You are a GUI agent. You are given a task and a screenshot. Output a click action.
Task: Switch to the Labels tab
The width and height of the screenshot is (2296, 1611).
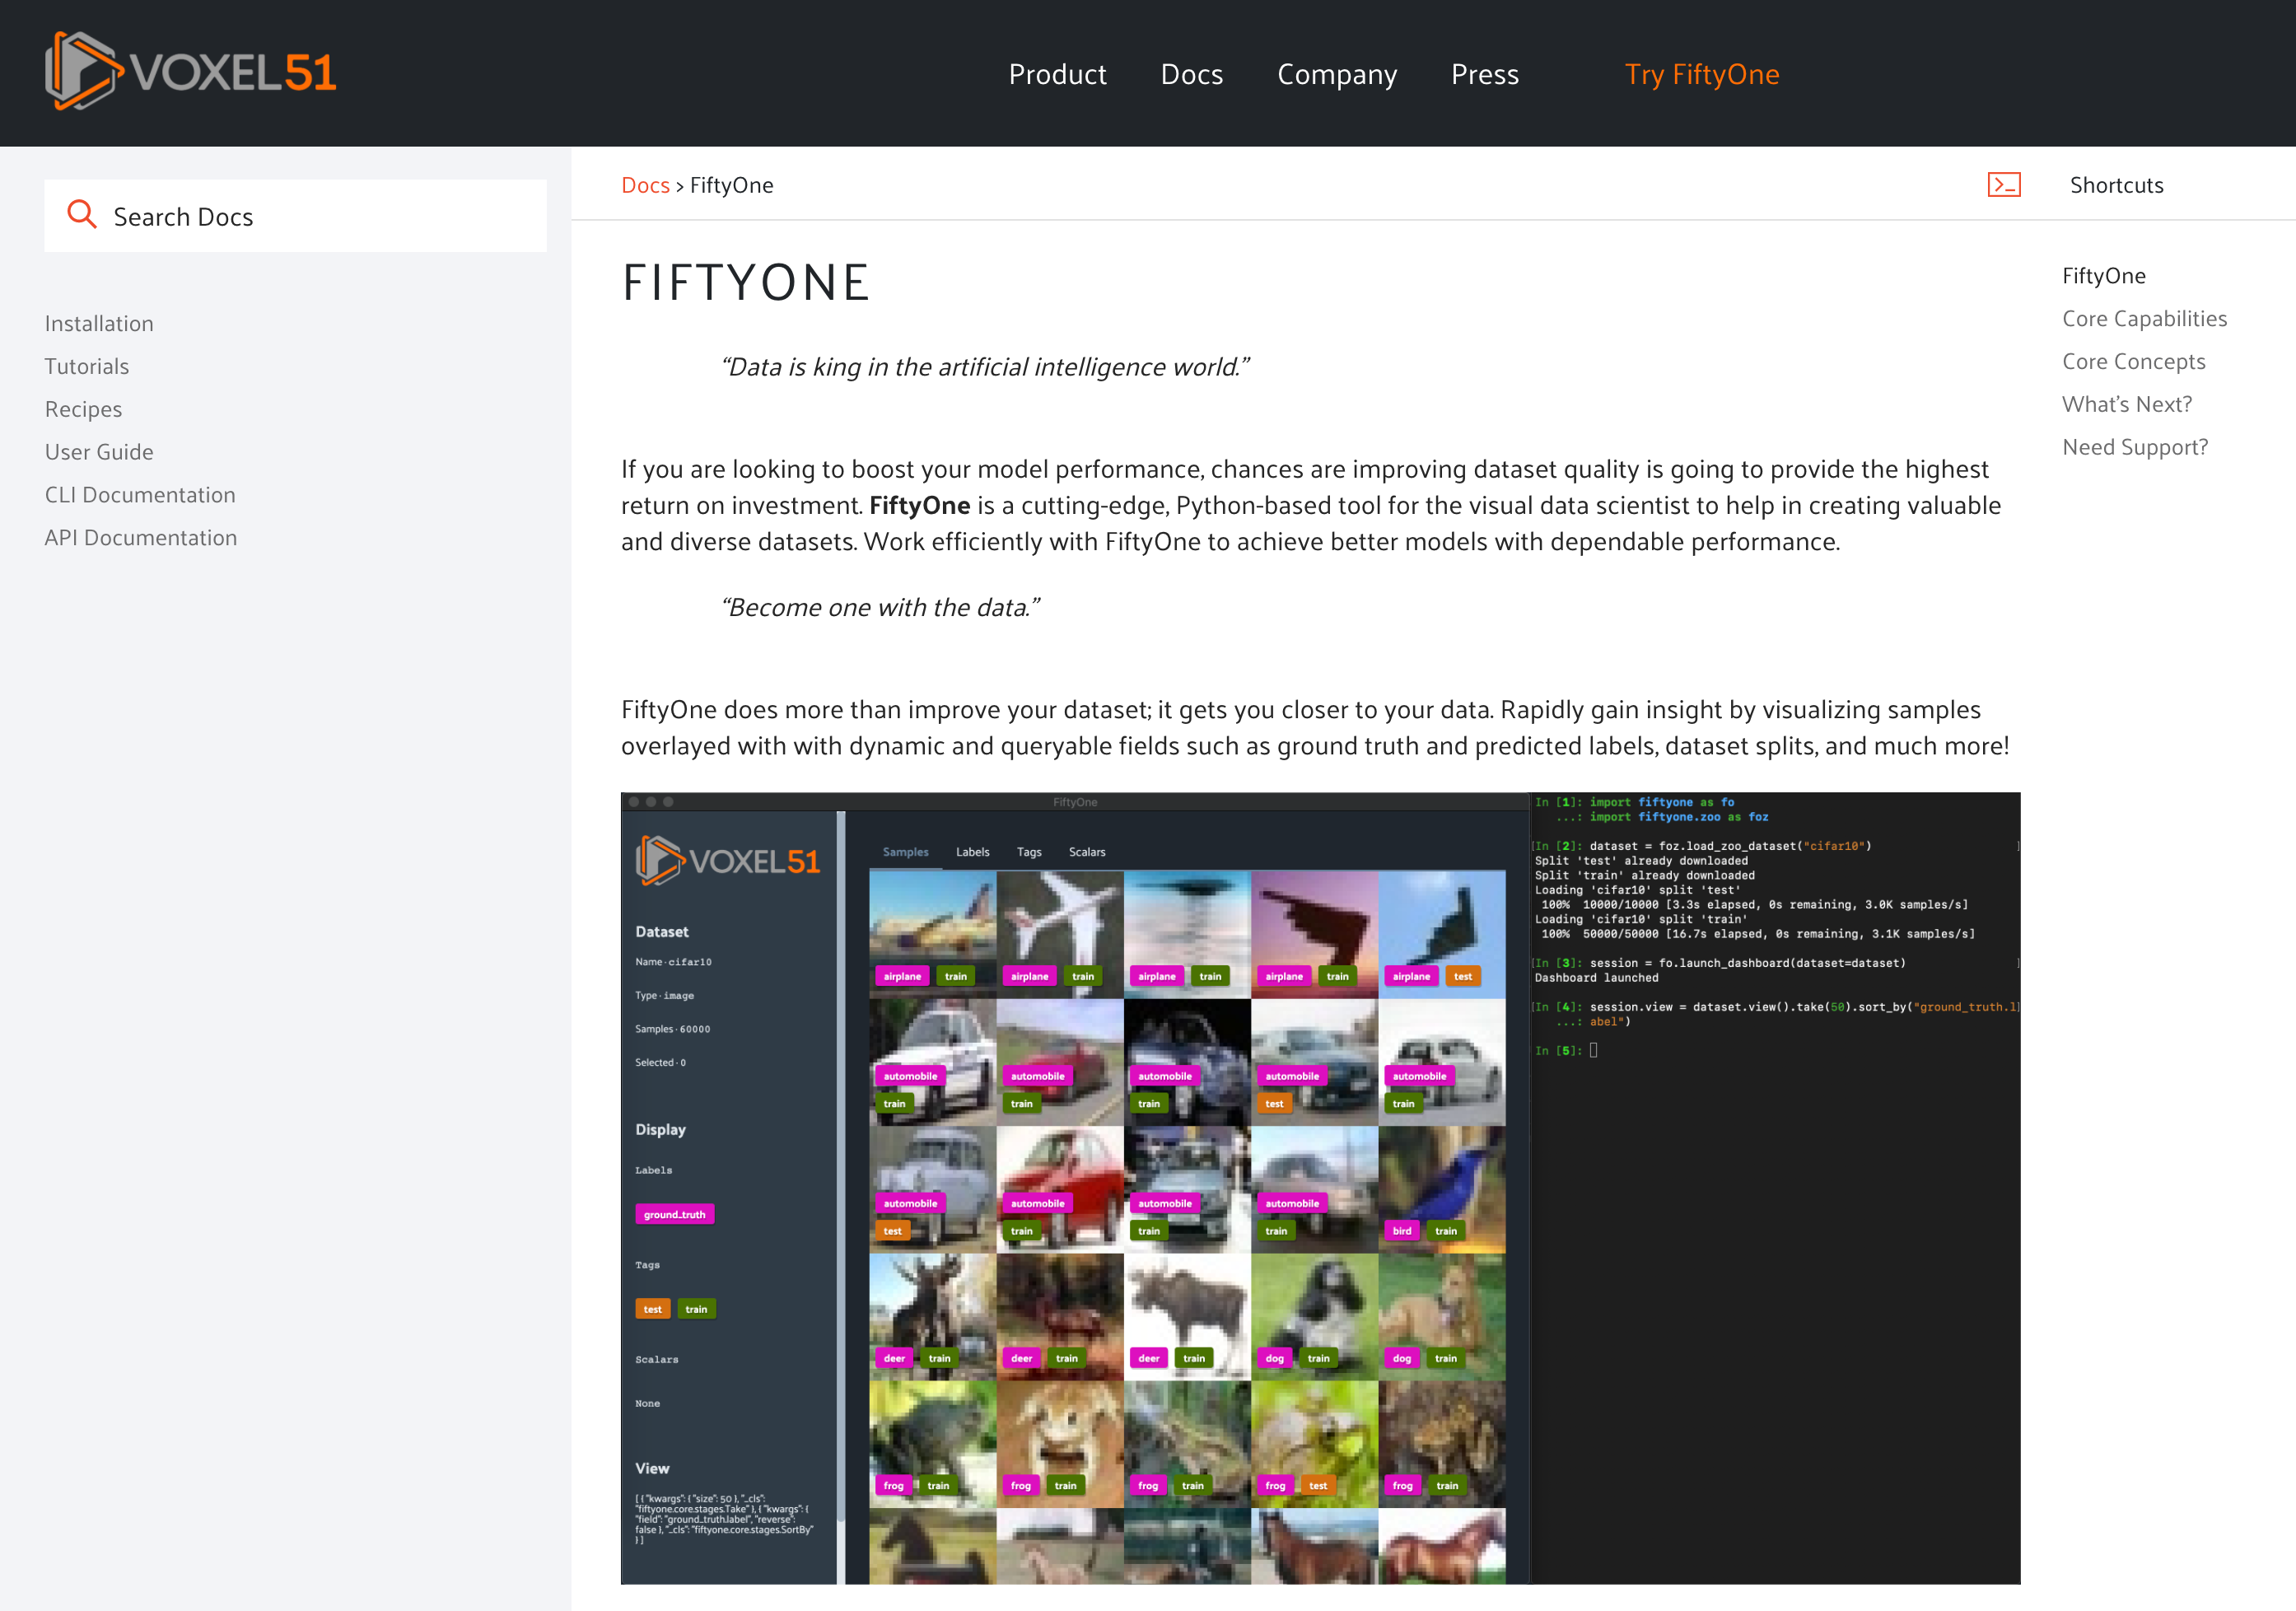coord(972,852)
